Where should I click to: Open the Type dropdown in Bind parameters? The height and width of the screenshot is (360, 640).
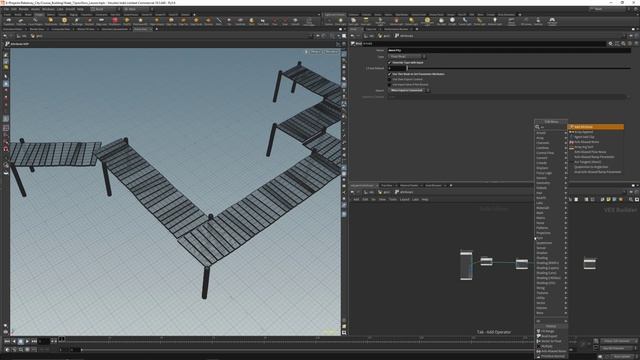point(407,56)
